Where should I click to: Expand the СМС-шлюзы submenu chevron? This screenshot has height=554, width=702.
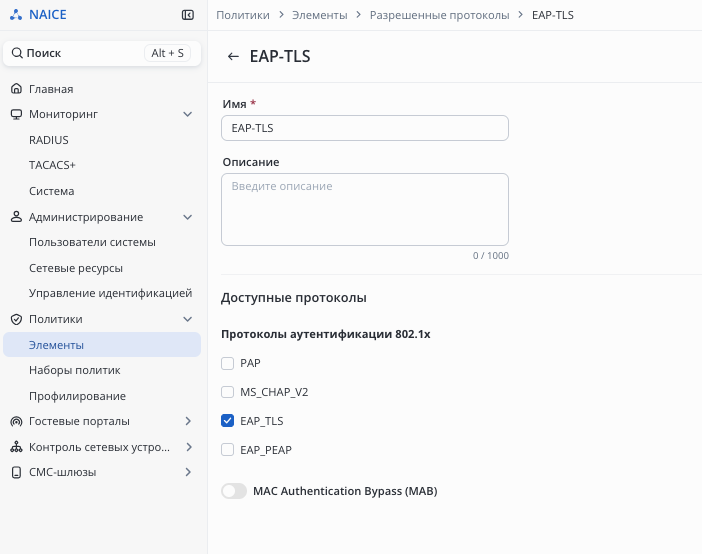coord(187,472)
